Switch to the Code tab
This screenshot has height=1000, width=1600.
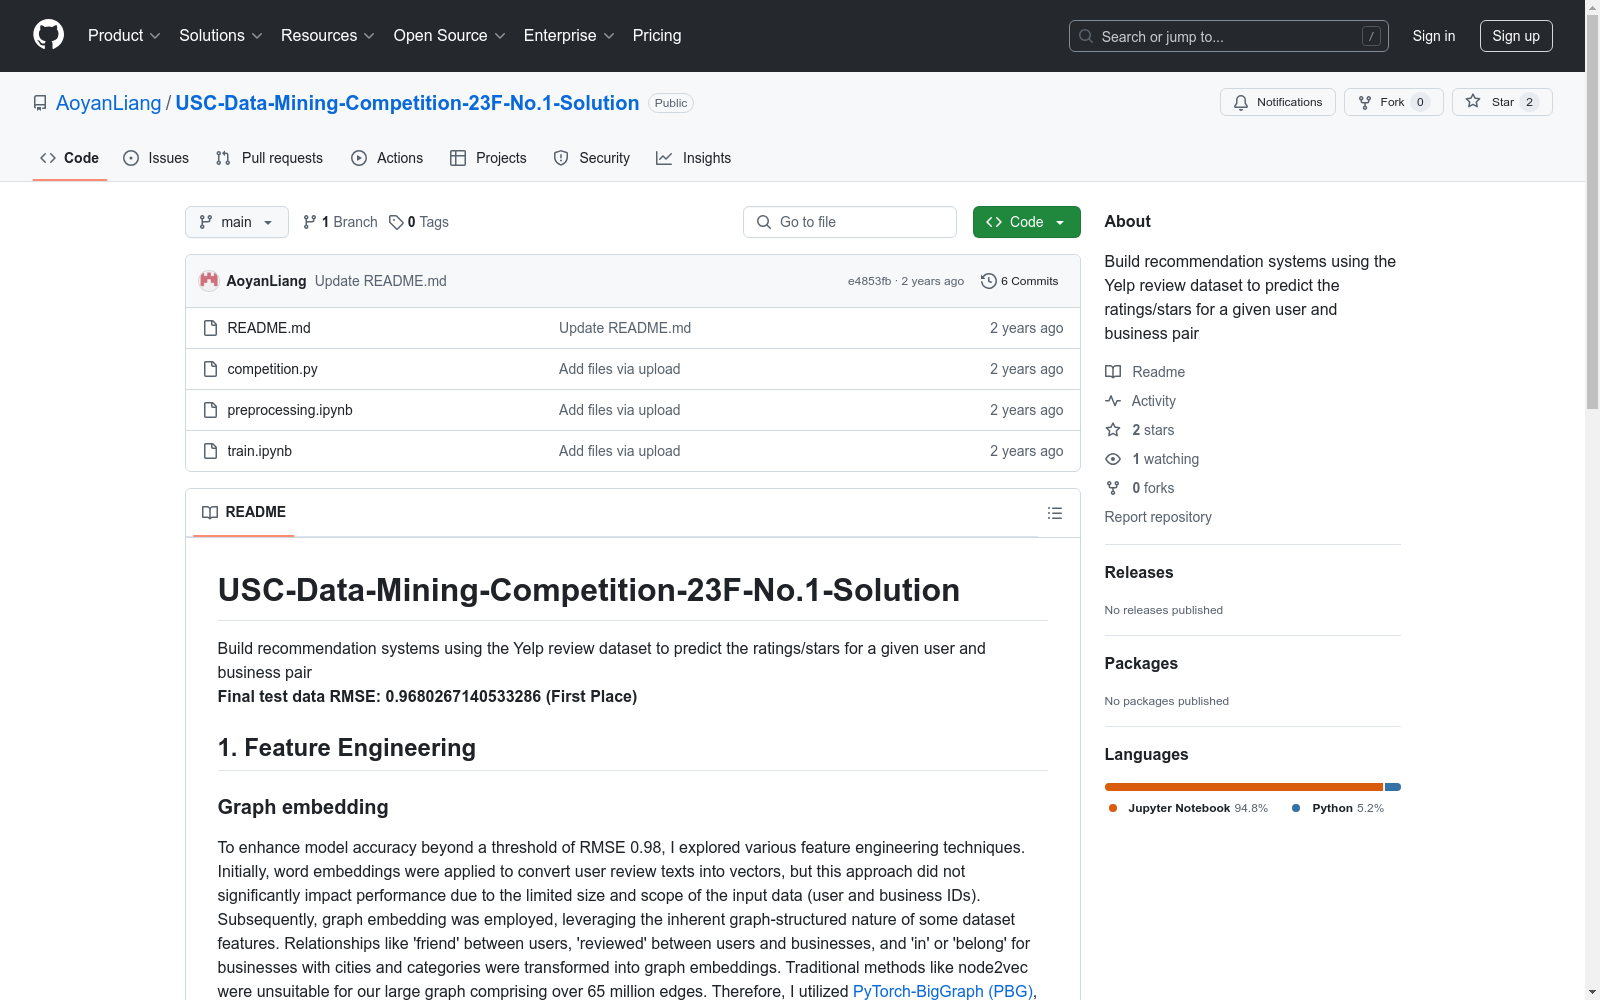pos(69,158)
